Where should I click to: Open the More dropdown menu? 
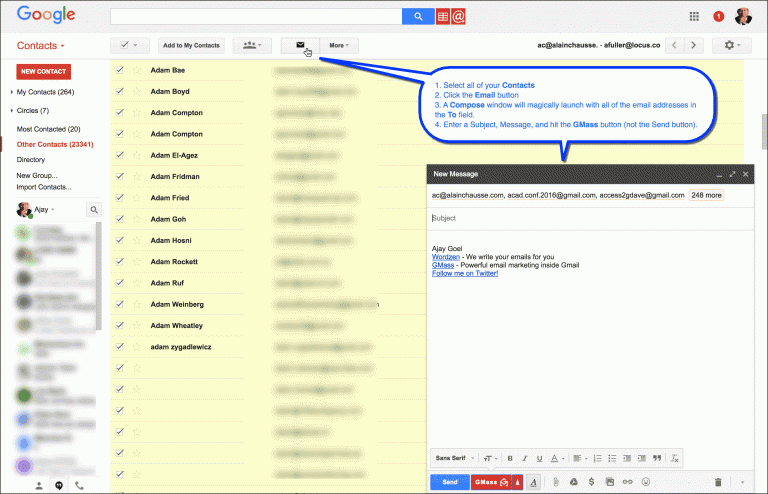click(x=340, y=45)
